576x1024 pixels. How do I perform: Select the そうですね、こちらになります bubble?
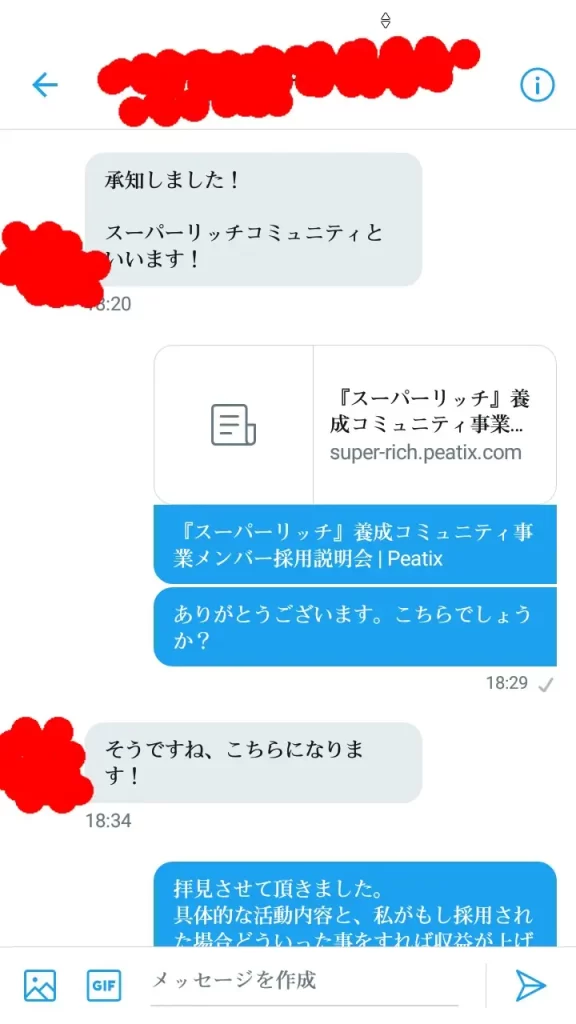coord(253,763)
